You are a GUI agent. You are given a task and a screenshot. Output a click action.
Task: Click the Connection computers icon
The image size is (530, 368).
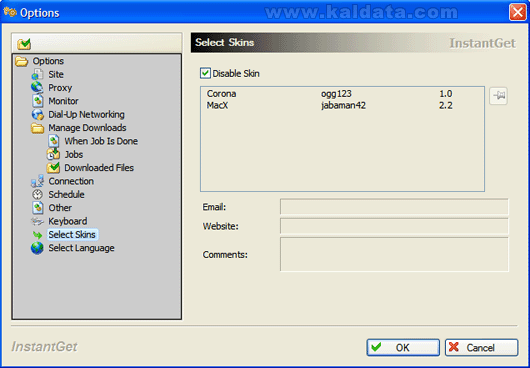(38, 181)
